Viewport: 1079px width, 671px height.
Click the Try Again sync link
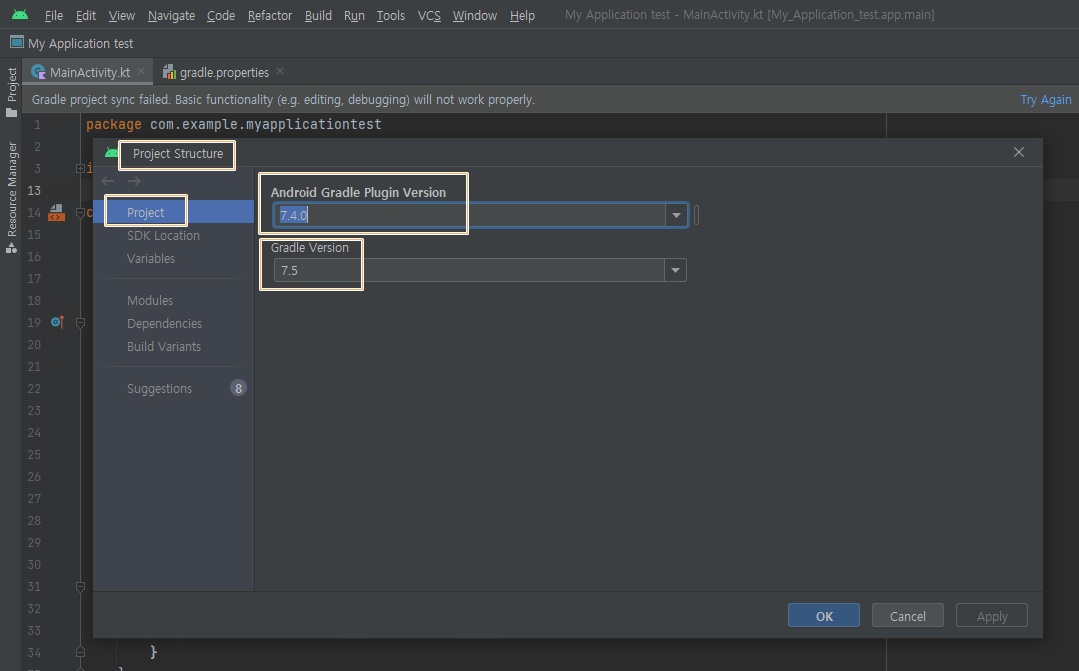[1045, 100]
